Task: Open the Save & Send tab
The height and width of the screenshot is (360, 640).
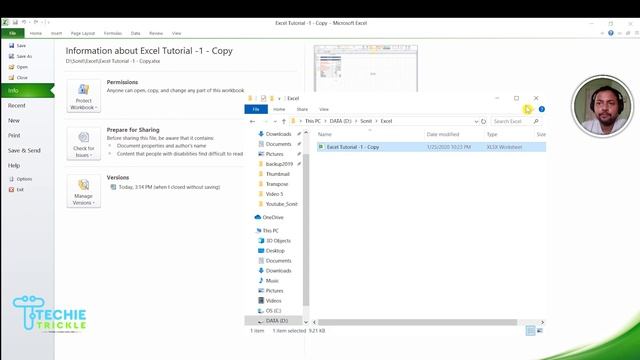Action: [24, 151]
